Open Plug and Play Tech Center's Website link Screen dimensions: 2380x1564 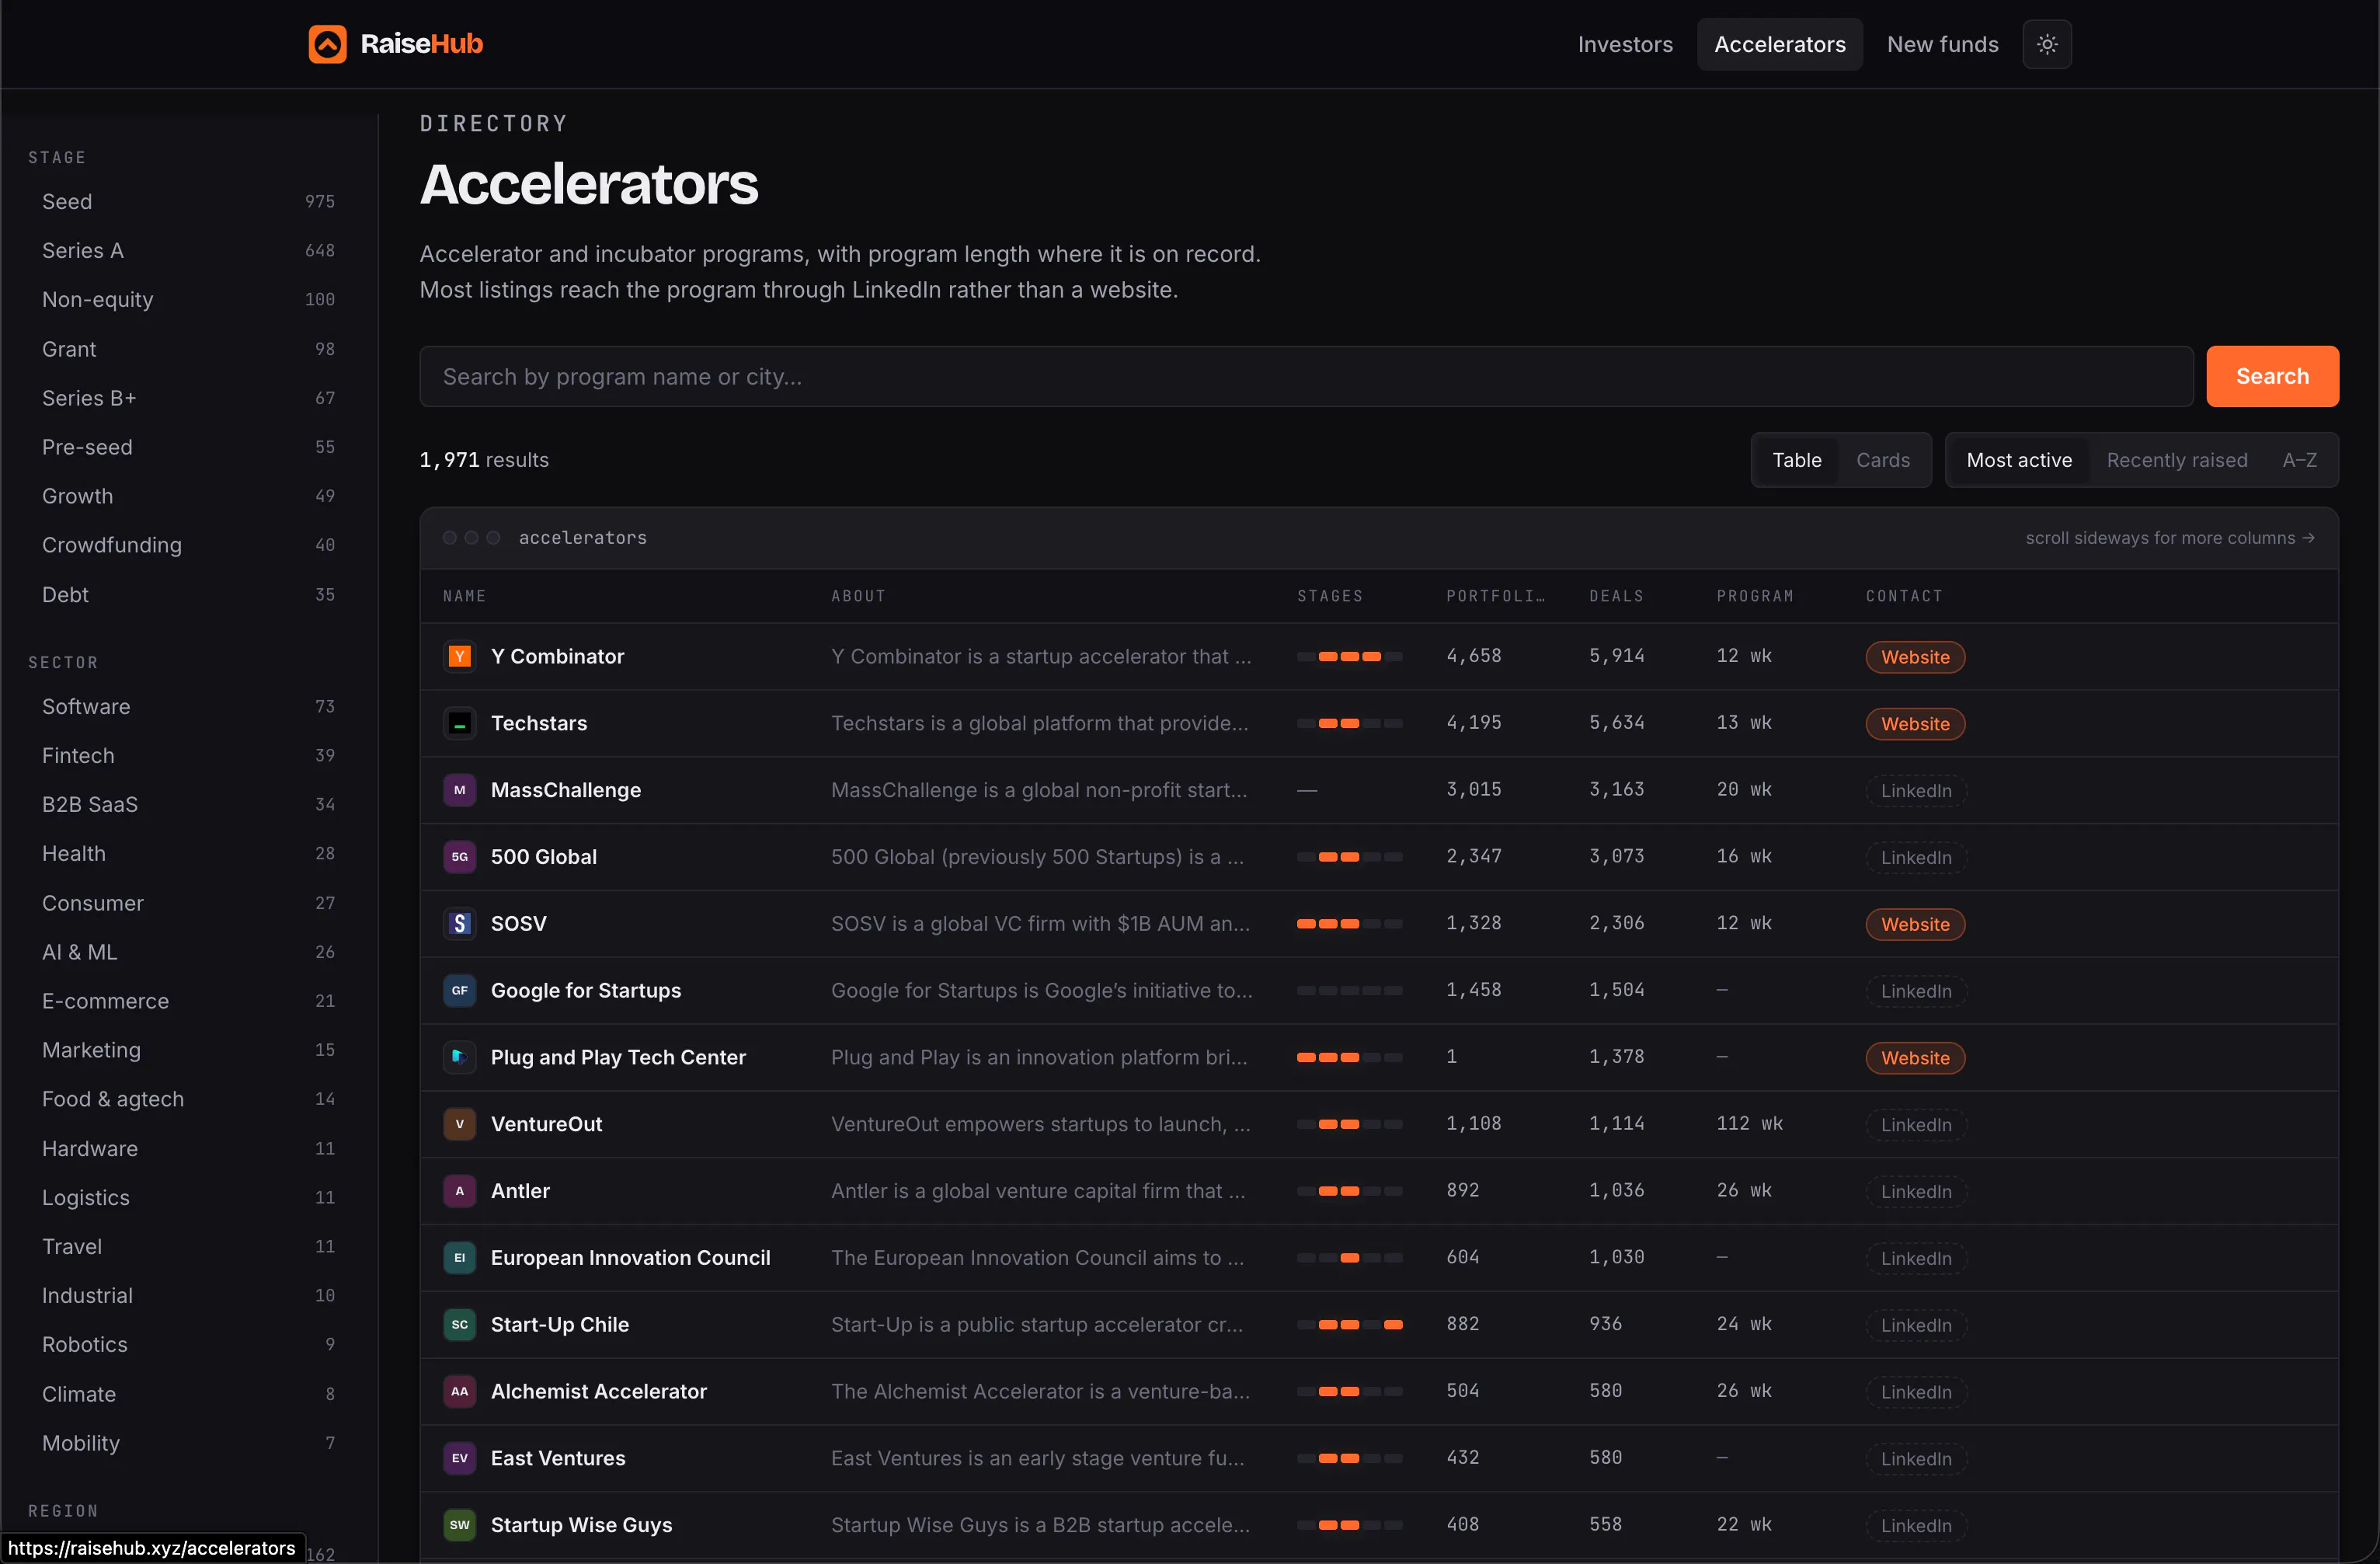coord(1915,1058)
